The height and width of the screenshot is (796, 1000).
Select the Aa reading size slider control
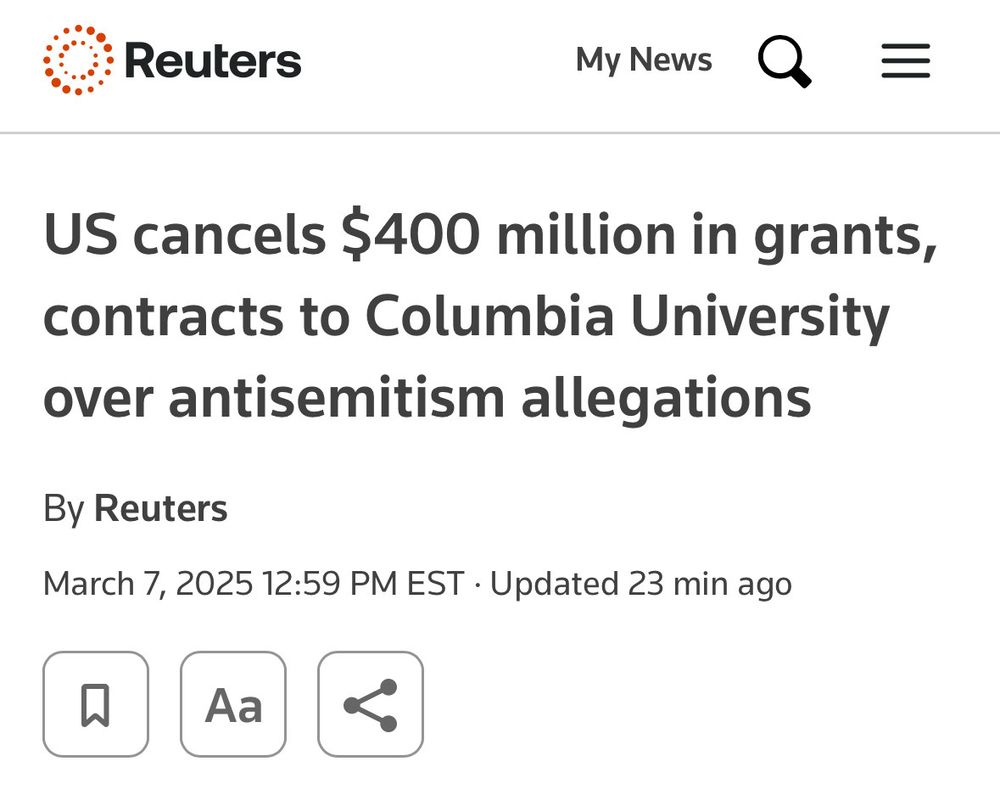pyautogui.click(x=233, y=705)
